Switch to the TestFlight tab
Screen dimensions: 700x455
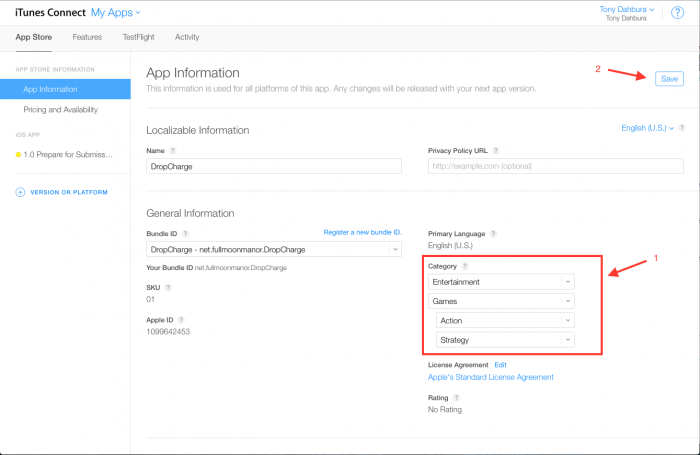(138, 38)
